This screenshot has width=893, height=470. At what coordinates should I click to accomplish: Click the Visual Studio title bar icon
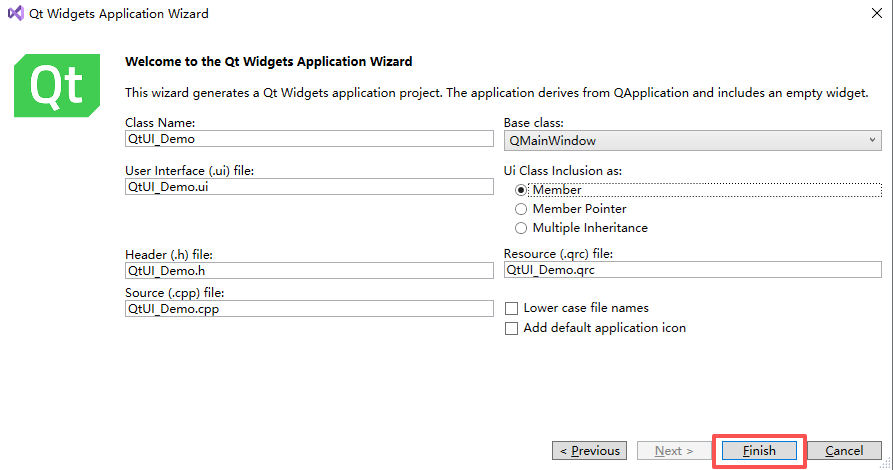point(15,13)
